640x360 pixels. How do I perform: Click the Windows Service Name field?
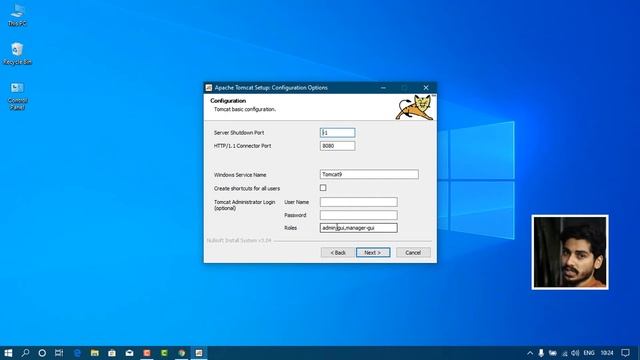[x=369, y=174]
